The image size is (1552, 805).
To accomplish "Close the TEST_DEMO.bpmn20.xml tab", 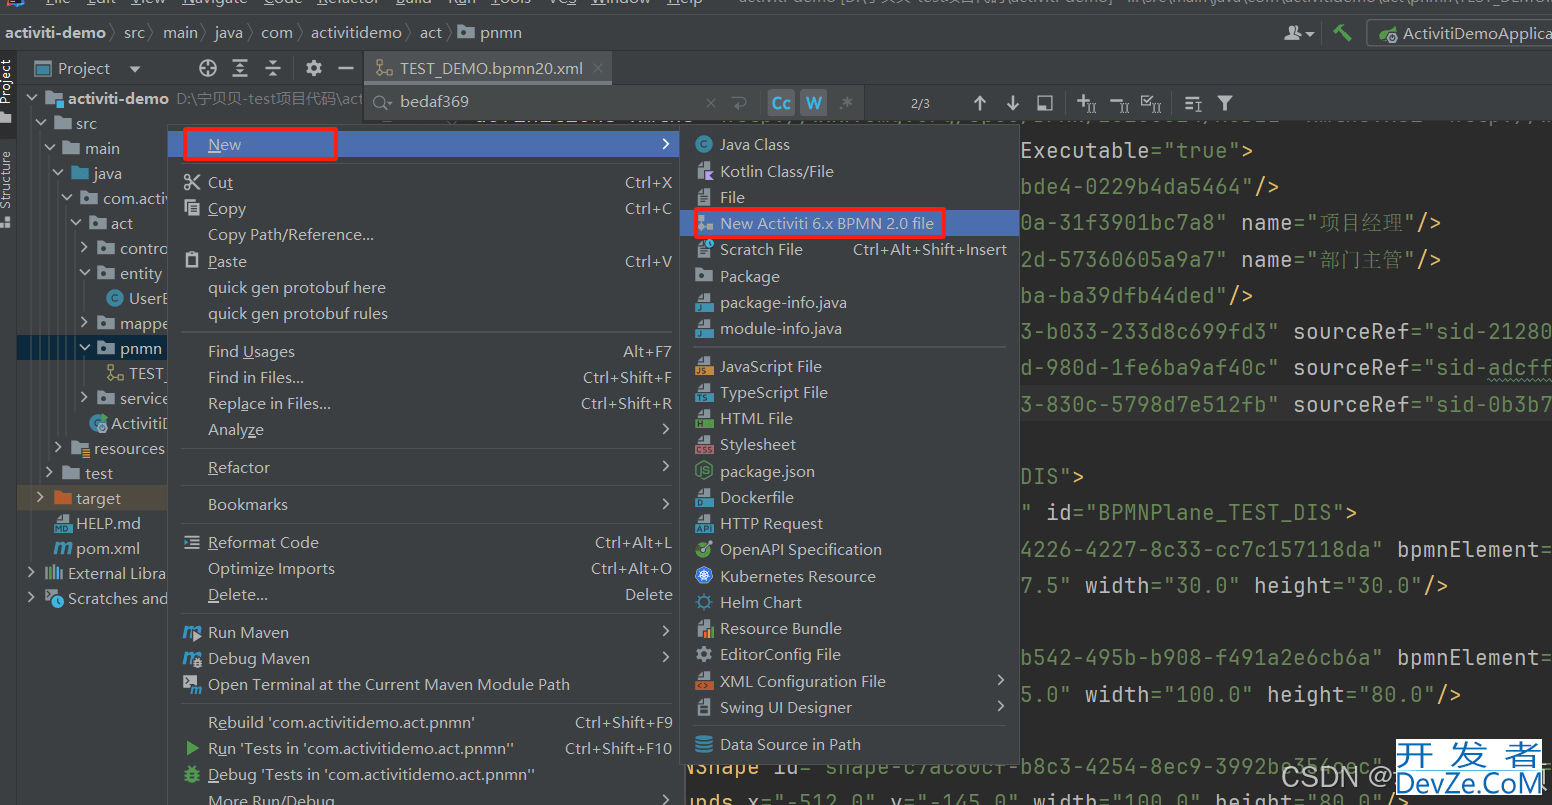I will (x=598, y=68).
